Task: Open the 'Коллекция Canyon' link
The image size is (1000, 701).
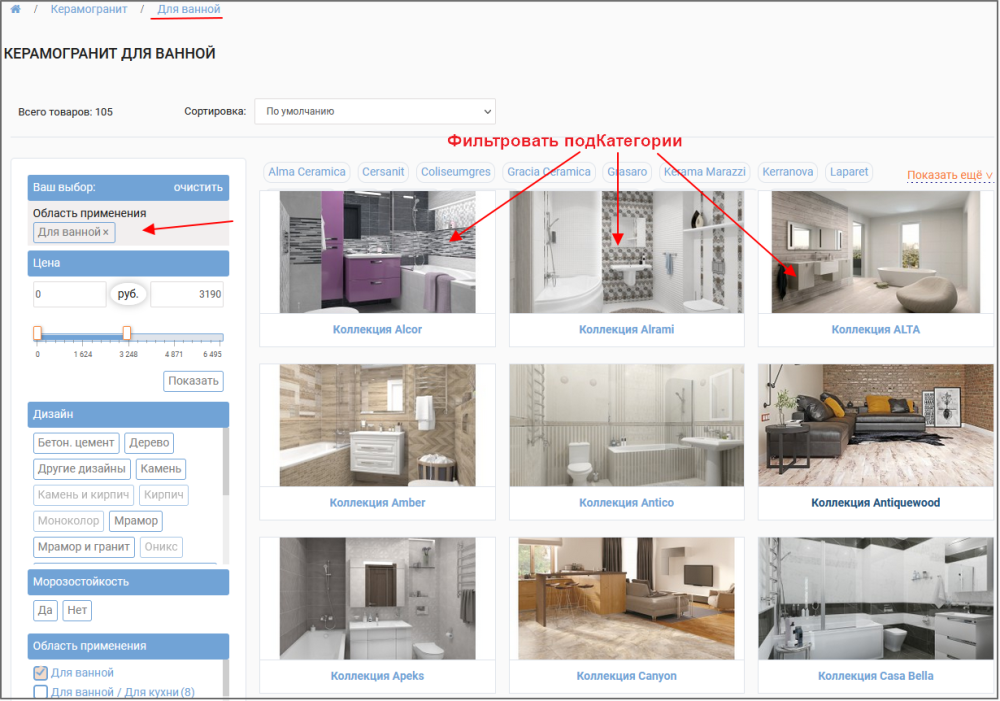Action: [627, 676]
